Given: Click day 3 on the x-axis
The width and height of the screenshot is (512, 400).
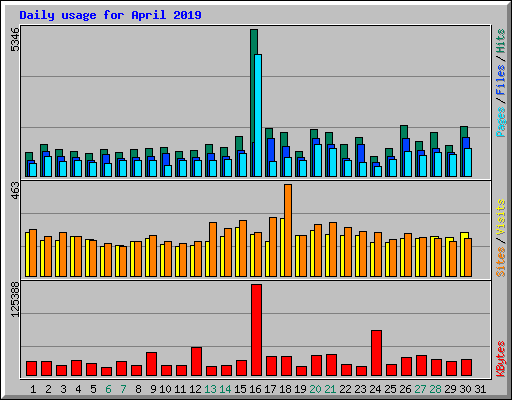Looking at the screenshot, I should click(x=63, y=389).
